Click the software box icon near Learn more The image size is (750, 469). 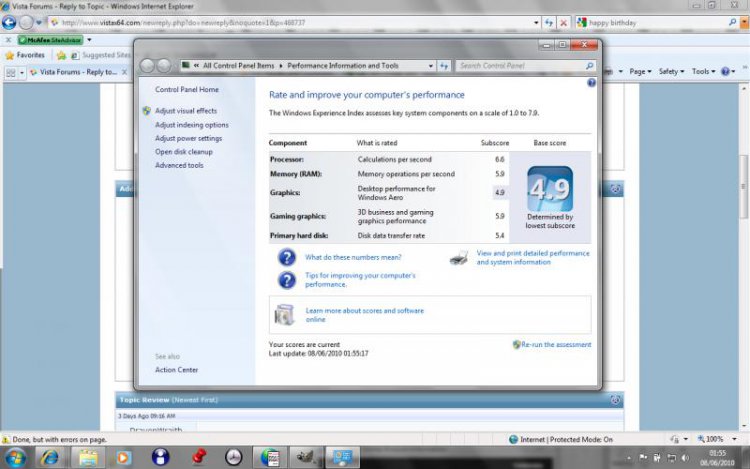pyautogui.click(x=285, y=315)
